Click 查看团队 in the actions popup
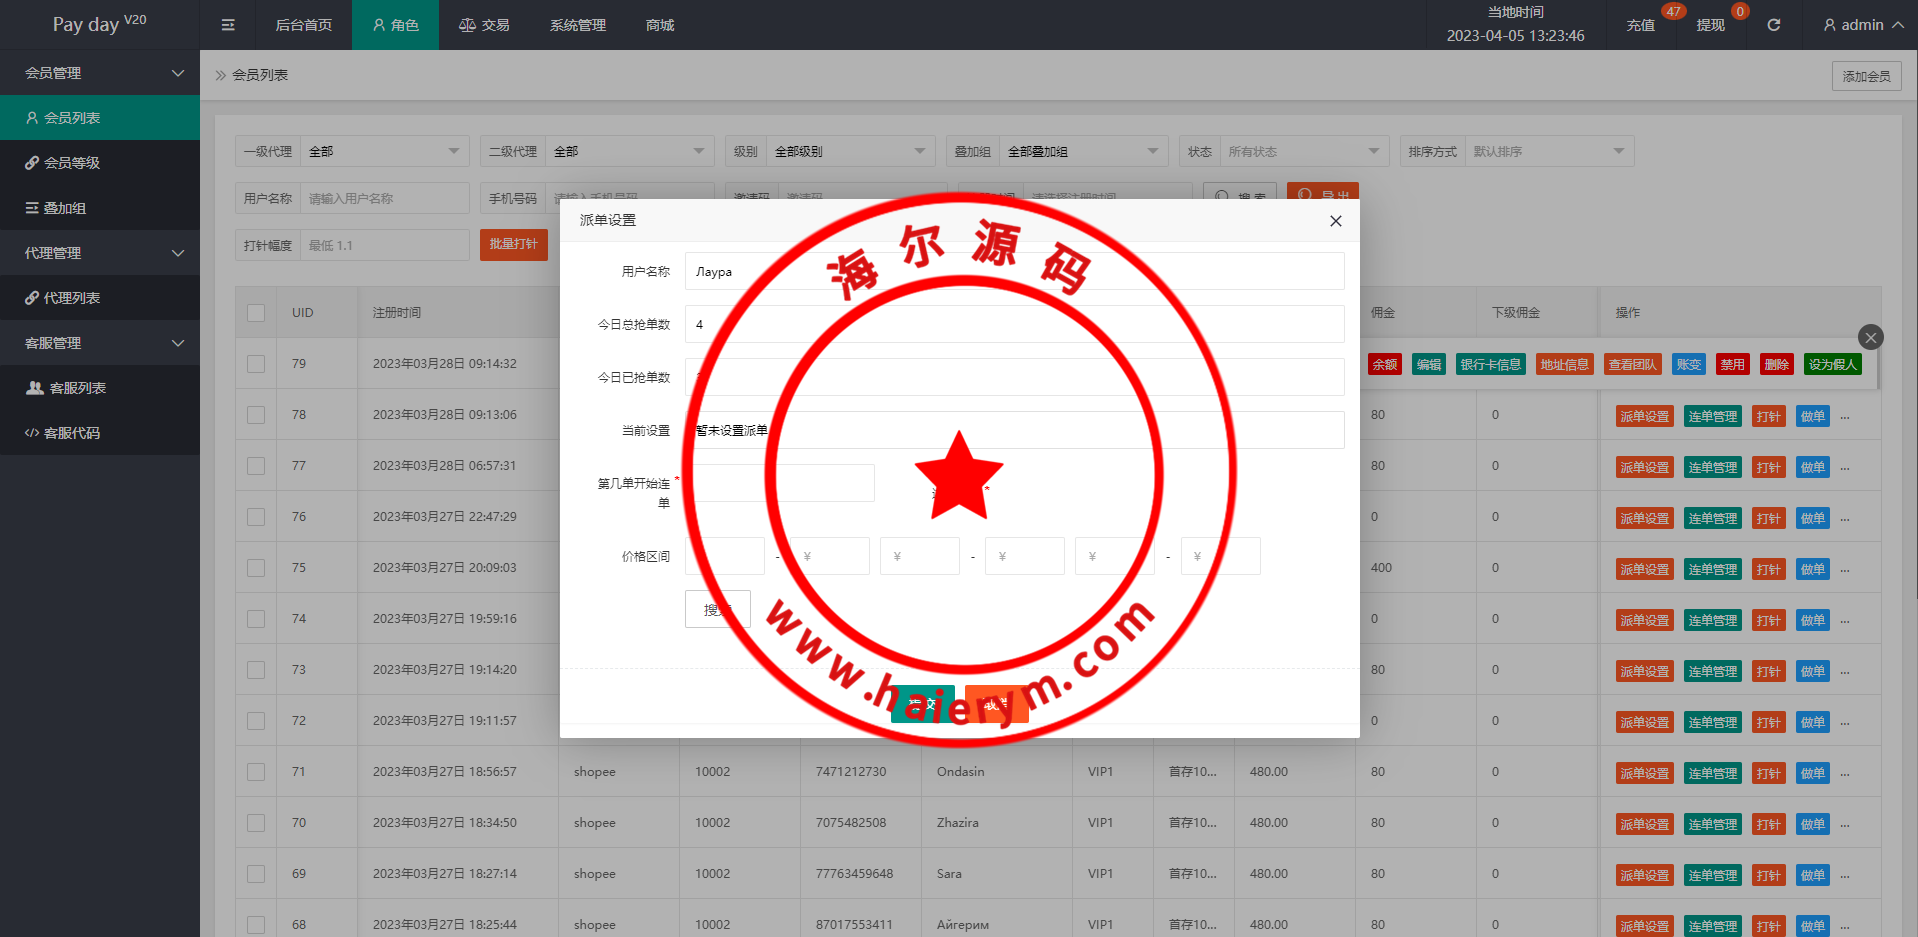 (x=1633, y=365)
